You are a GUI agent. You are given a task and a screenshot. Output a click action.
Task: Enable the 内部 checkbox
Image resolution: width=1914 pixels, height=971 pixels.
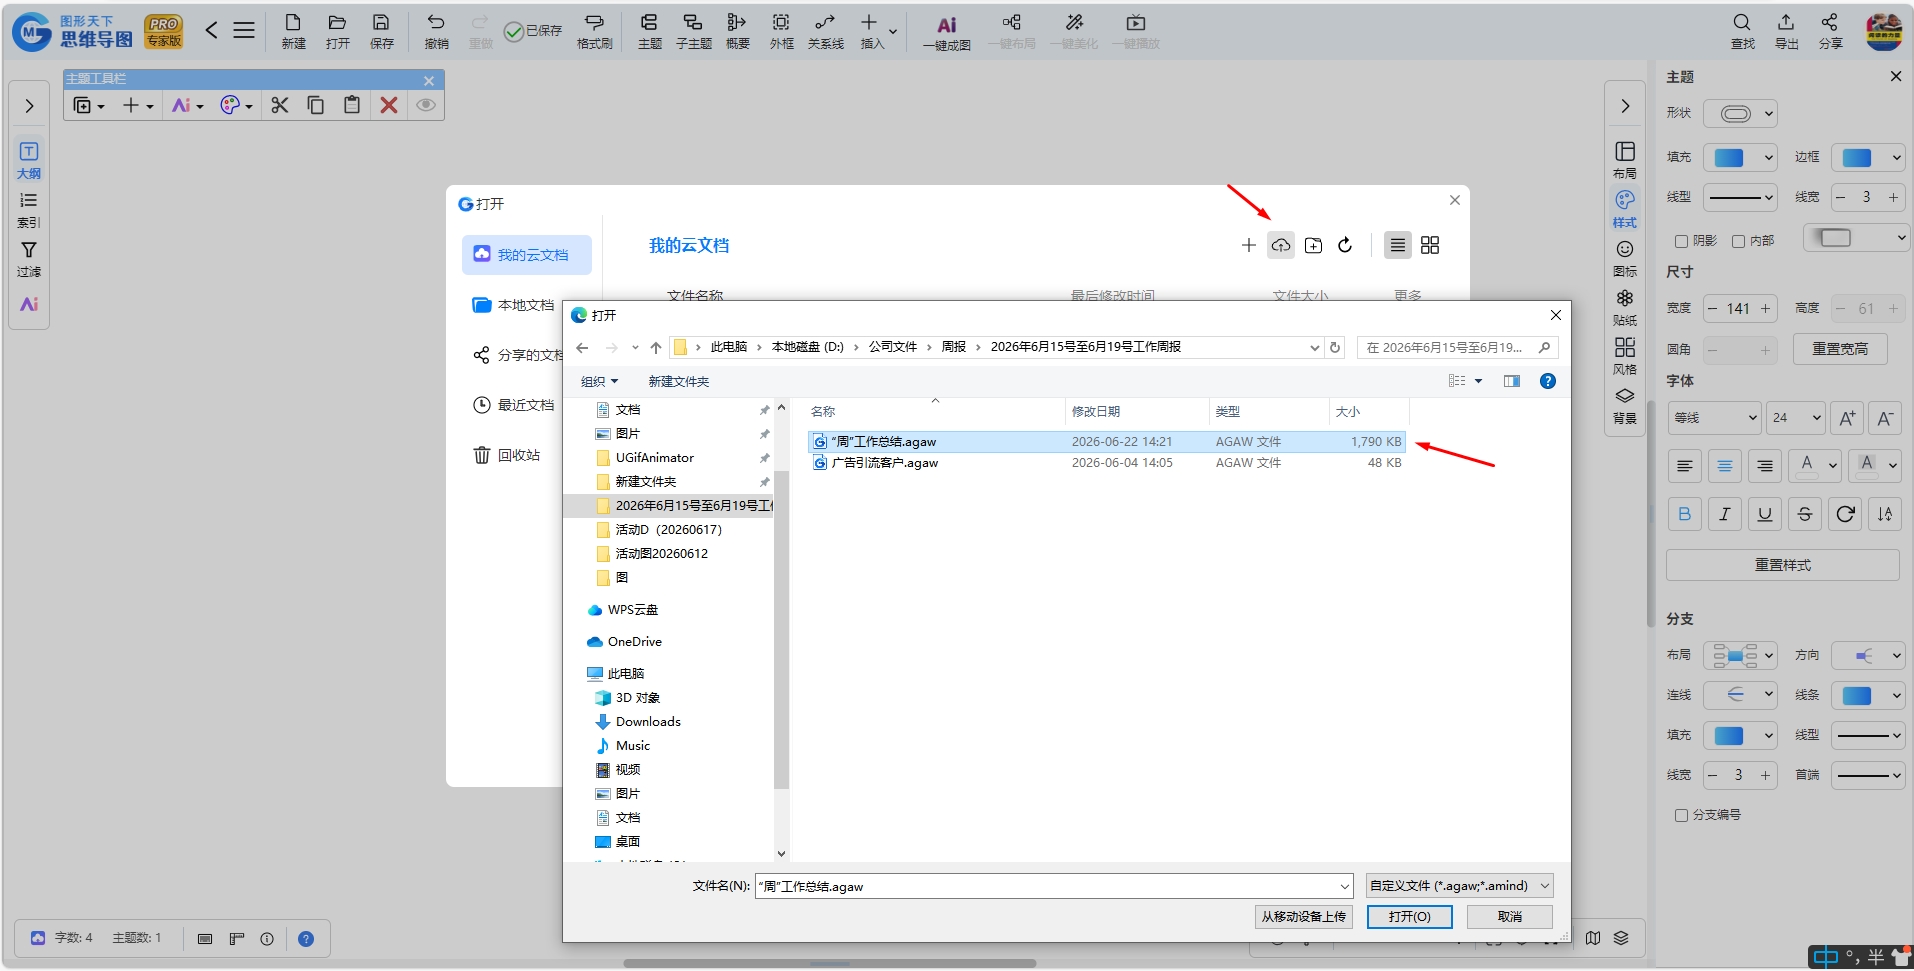[1738, 241]
